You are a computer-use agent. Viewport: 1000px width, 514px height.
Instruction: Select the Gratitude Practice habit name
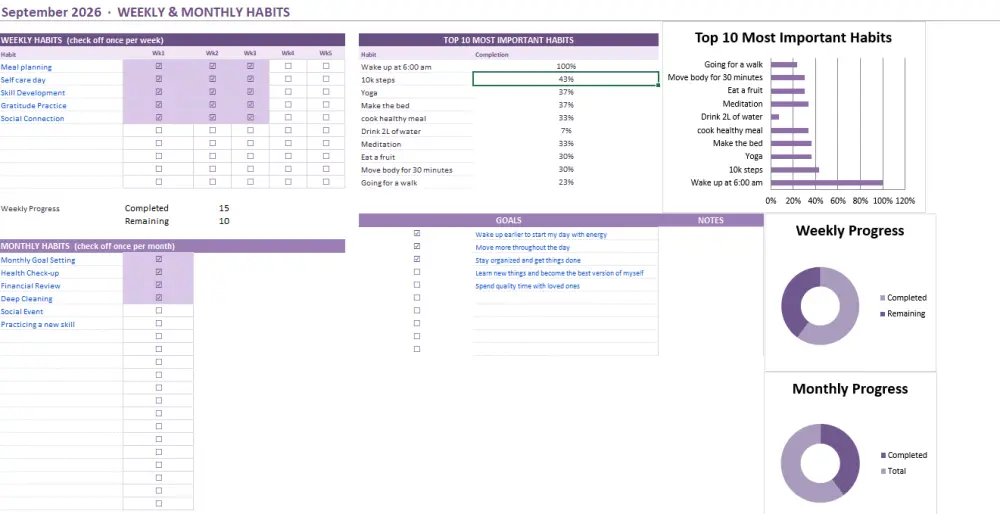tap(33, 105)
